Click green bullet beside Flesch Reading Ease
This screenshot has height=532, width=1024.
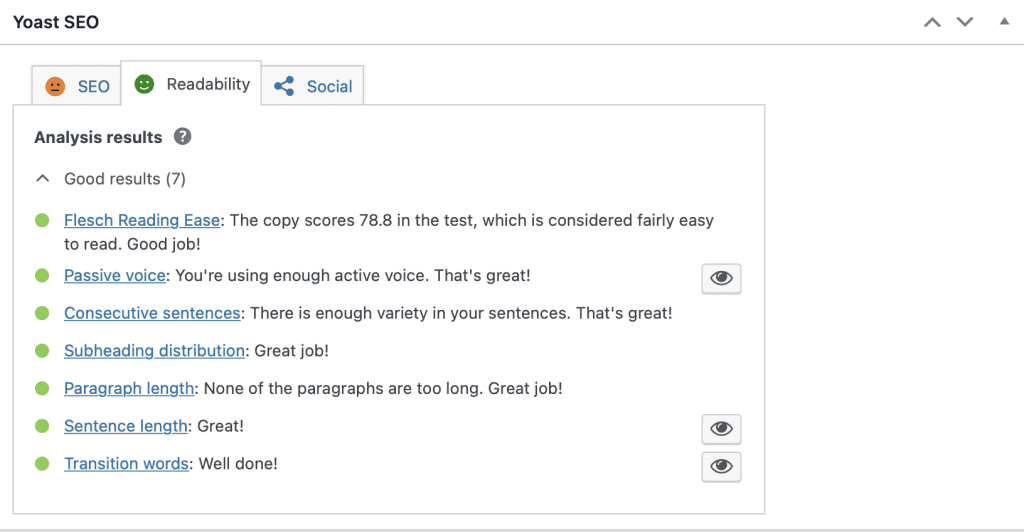[42, 221]
